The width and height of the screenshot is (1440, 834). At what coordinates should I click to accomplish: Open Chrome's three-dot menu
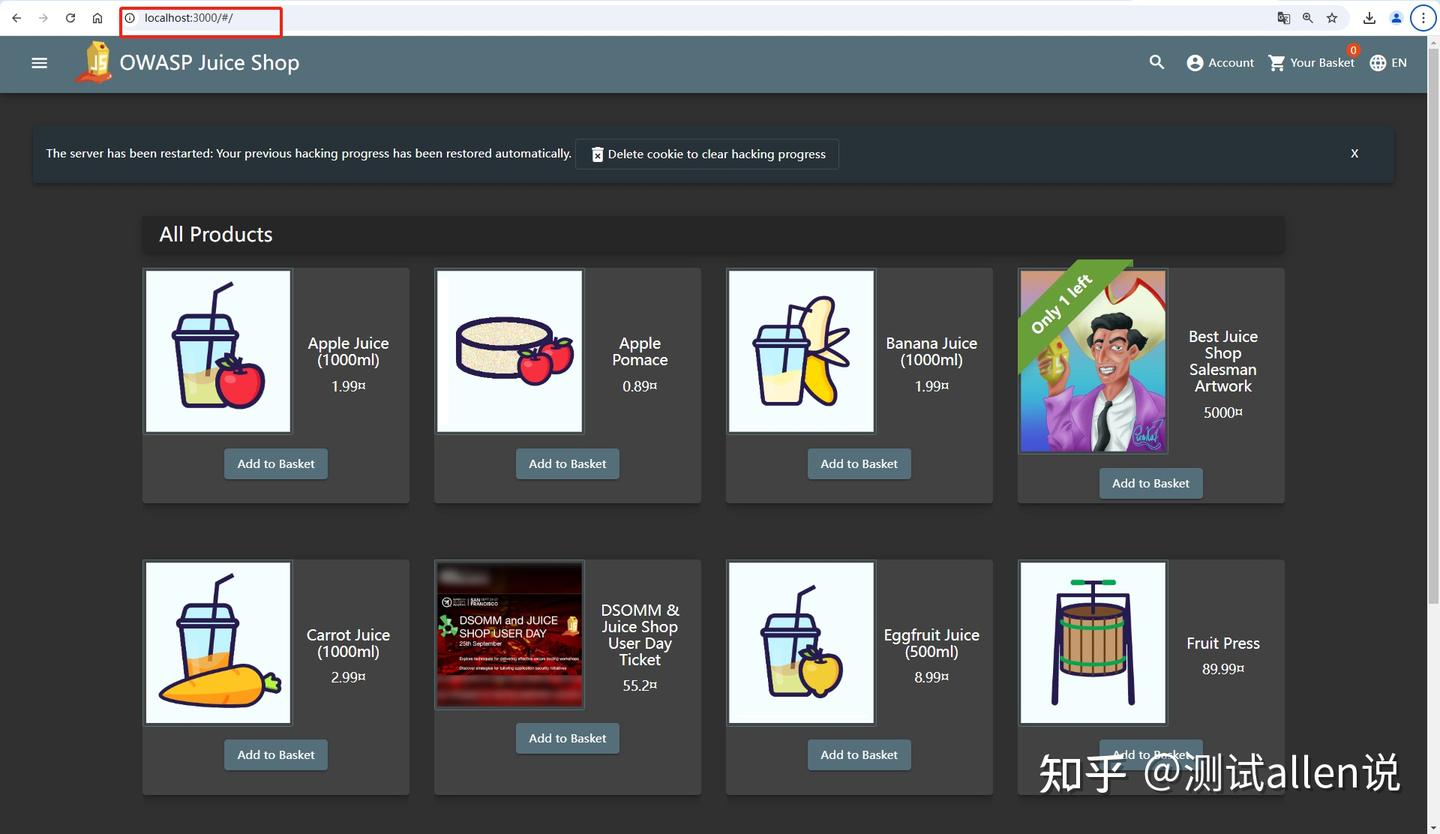[1423, 17]
